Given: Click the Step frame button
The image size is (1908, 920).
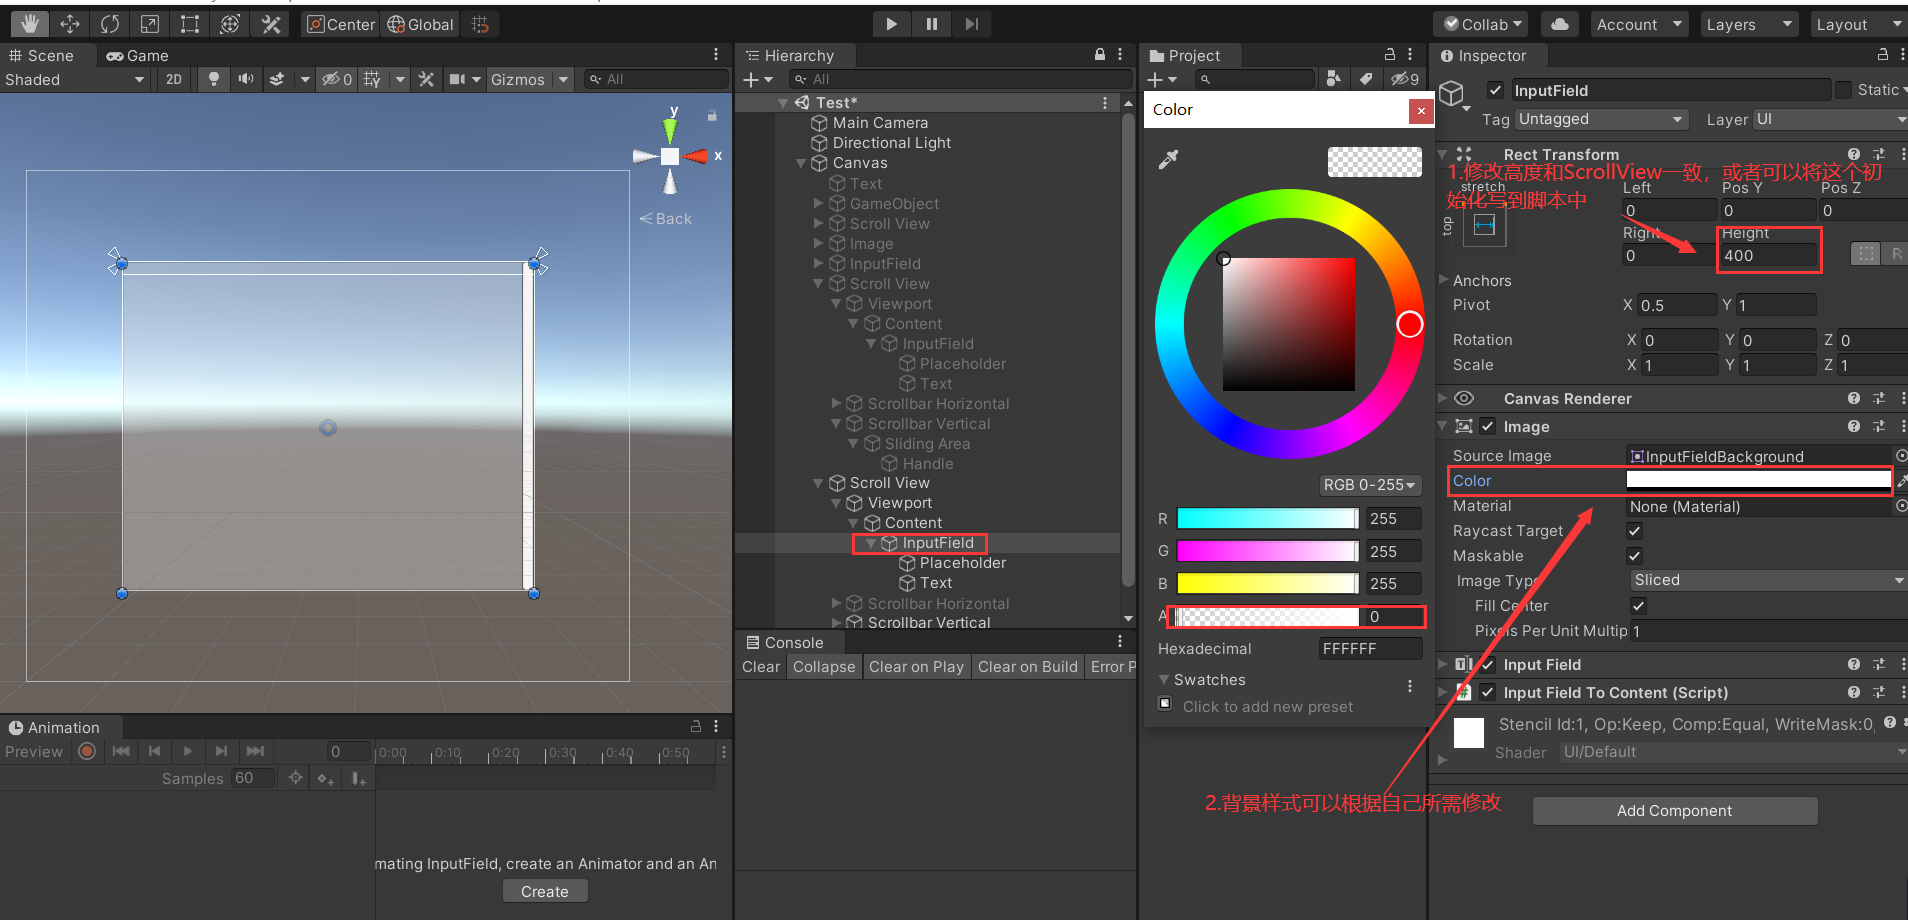Looking at the screenshot, I should 971,24.
